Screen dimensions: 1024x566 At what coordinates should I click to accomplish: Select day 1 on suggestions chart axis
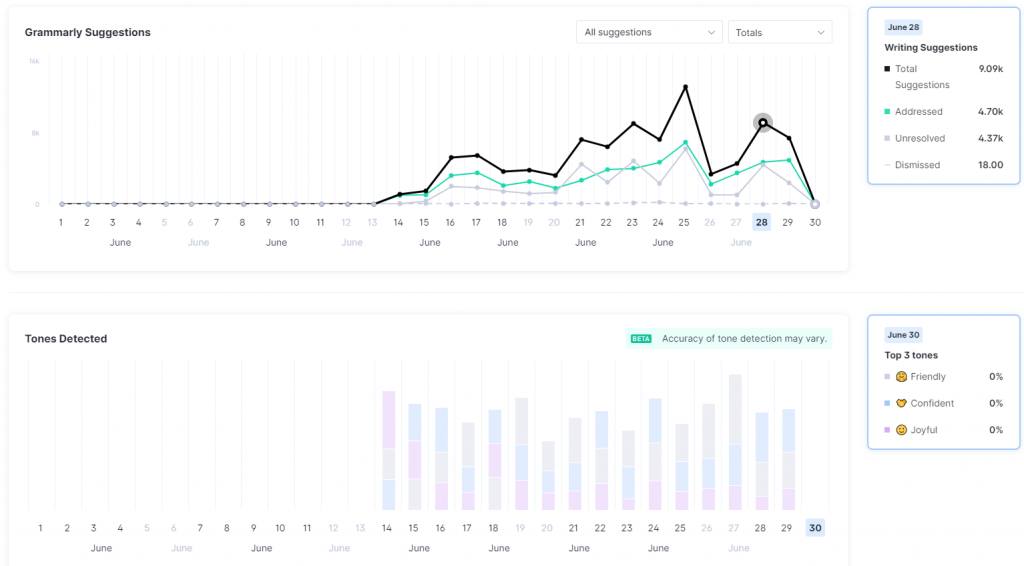tap(61, 223)
